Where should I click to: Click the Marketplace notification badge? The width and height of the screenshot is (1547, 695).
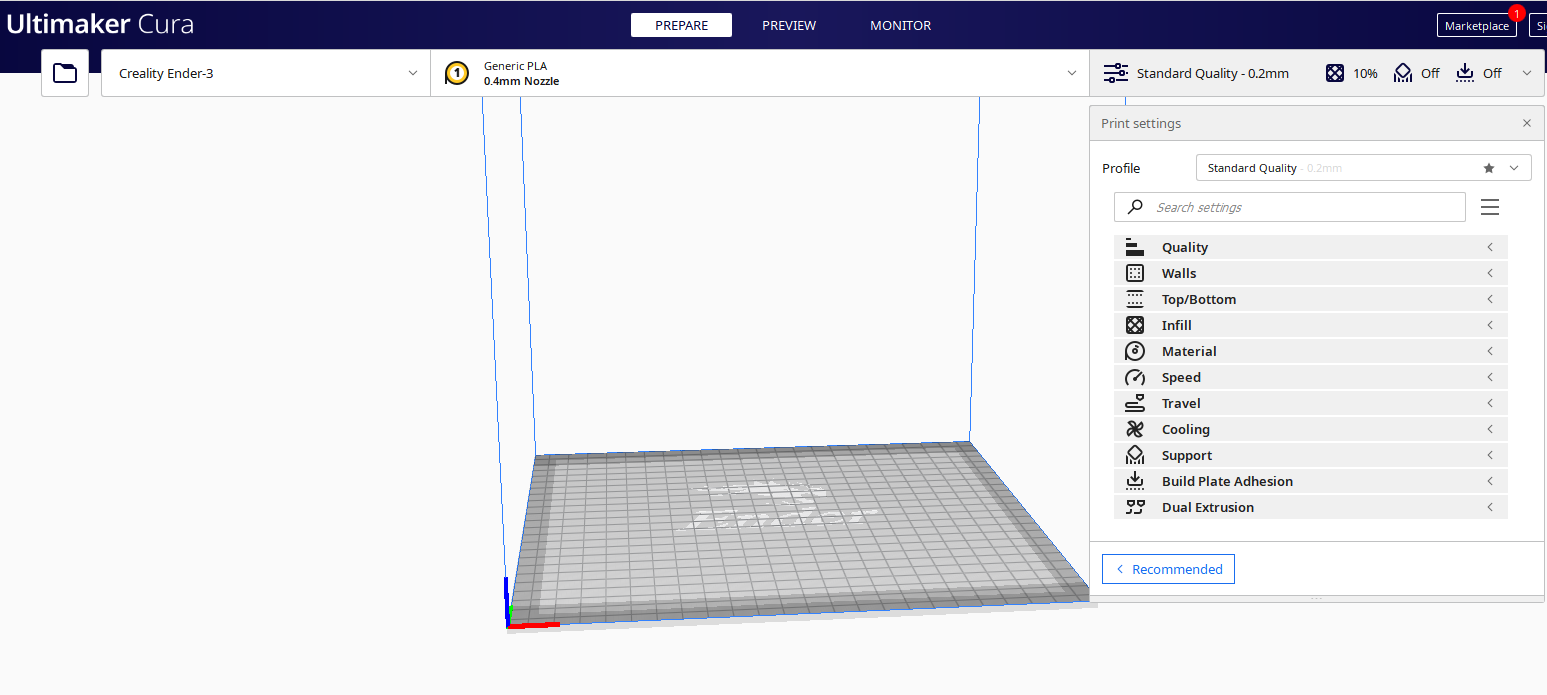tap(1517, 13)
